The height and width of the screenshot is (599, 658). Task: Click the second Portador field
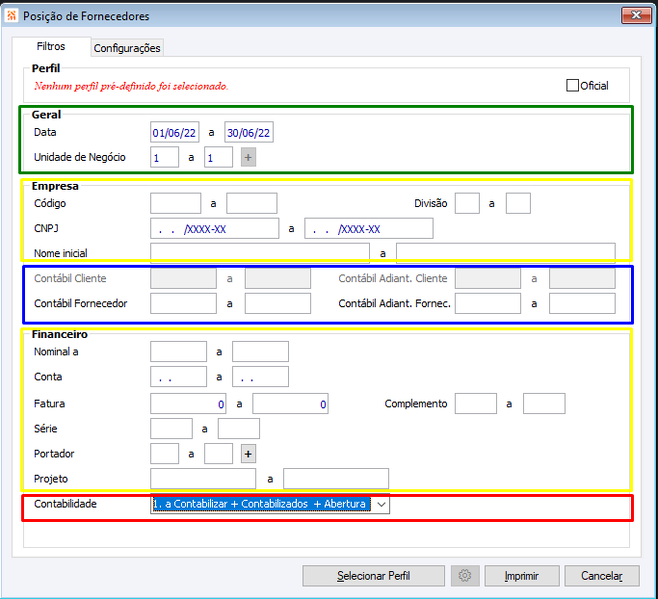click(x=218, y=454)
